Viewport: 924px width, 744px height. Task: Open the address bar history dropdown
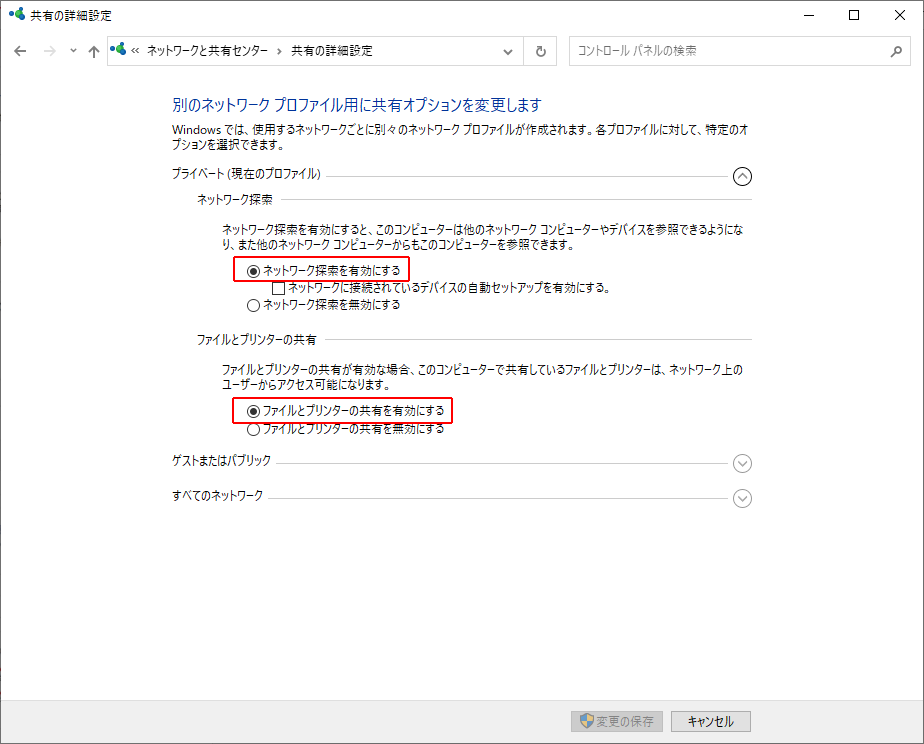coord(508,51)
